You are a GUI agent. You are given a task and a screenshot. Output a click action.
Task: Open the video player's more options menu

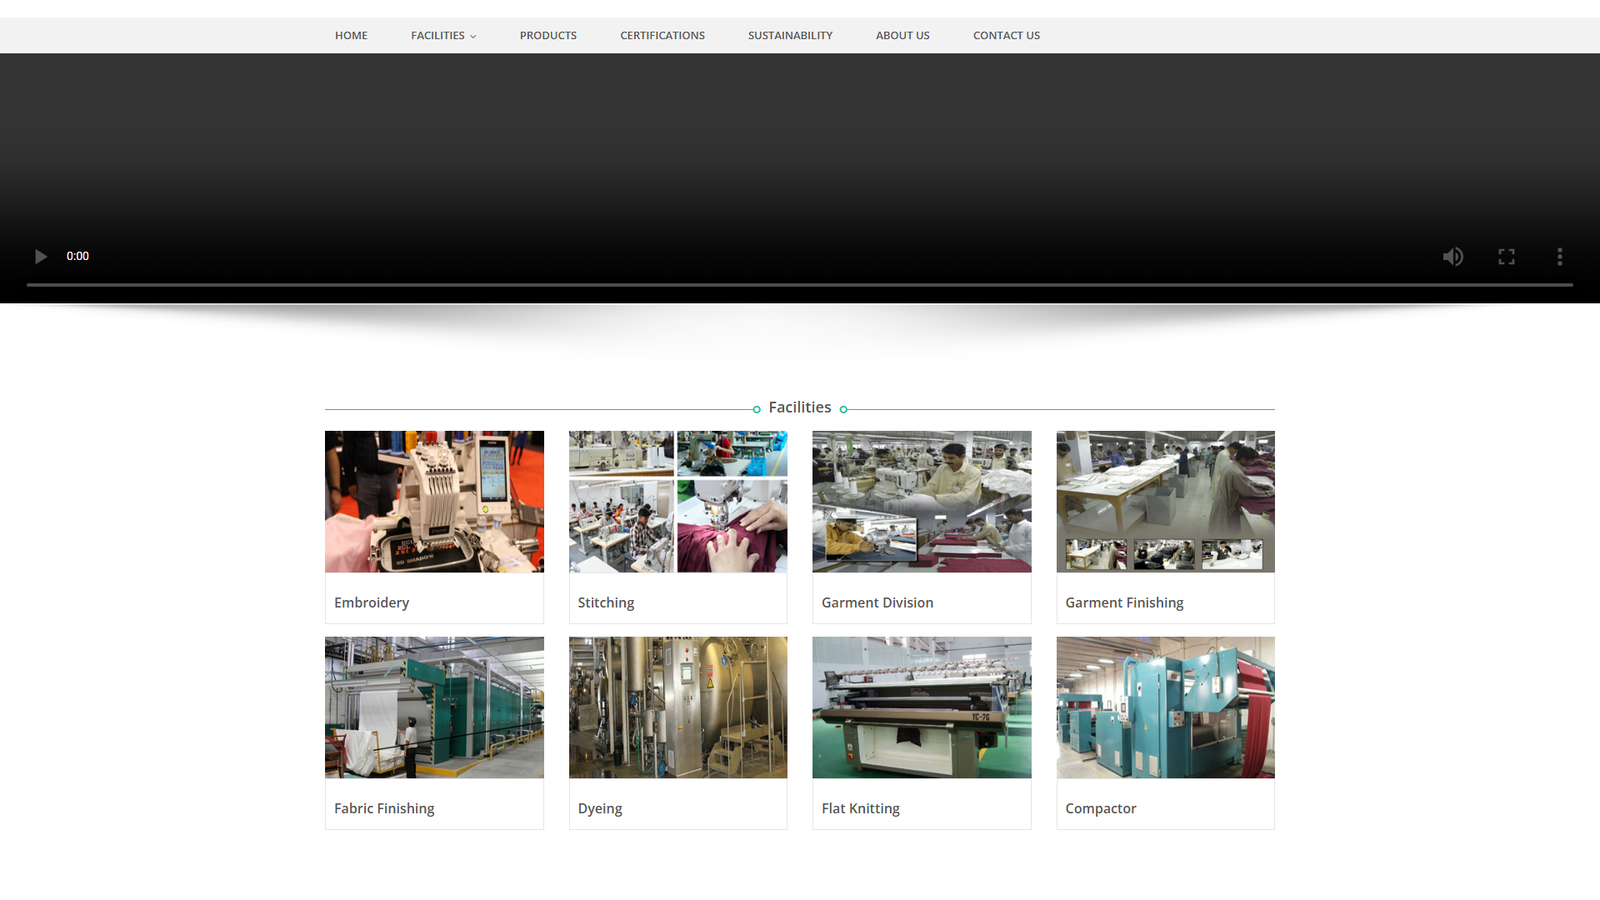(1559, 256)
